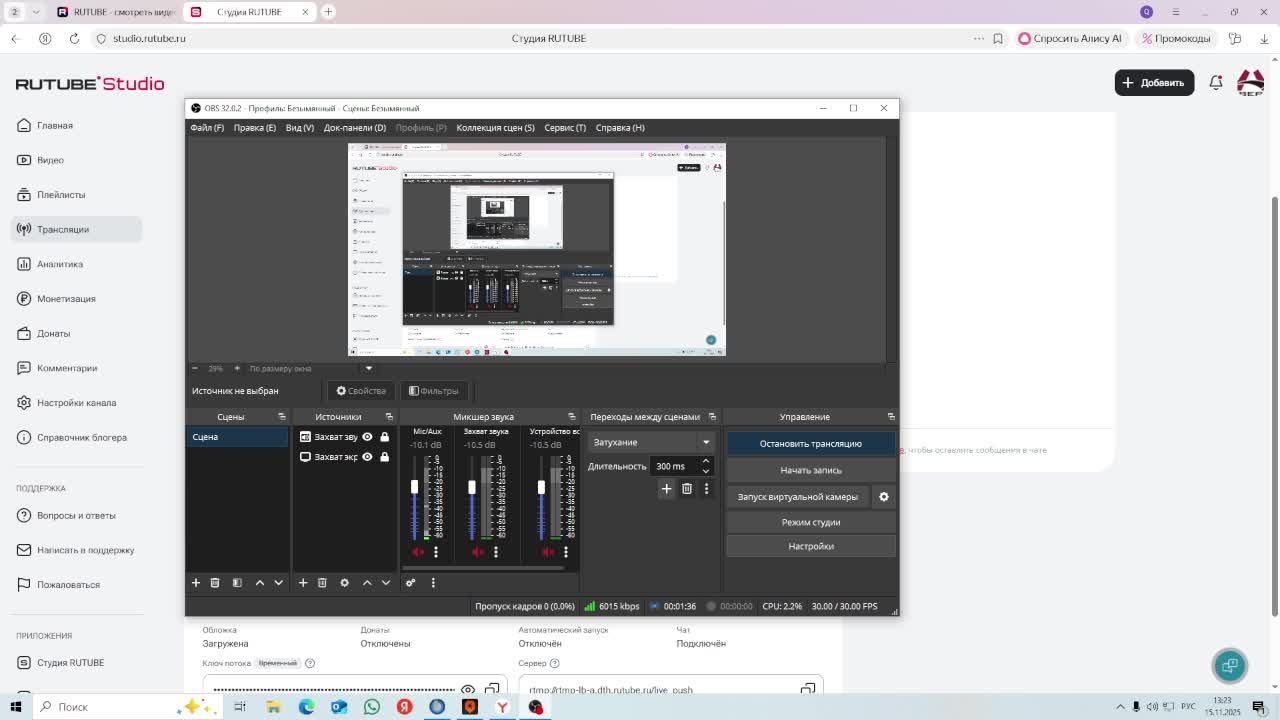
Task: Open the preview scaling dropdown arrow
Action: (368, 368)
